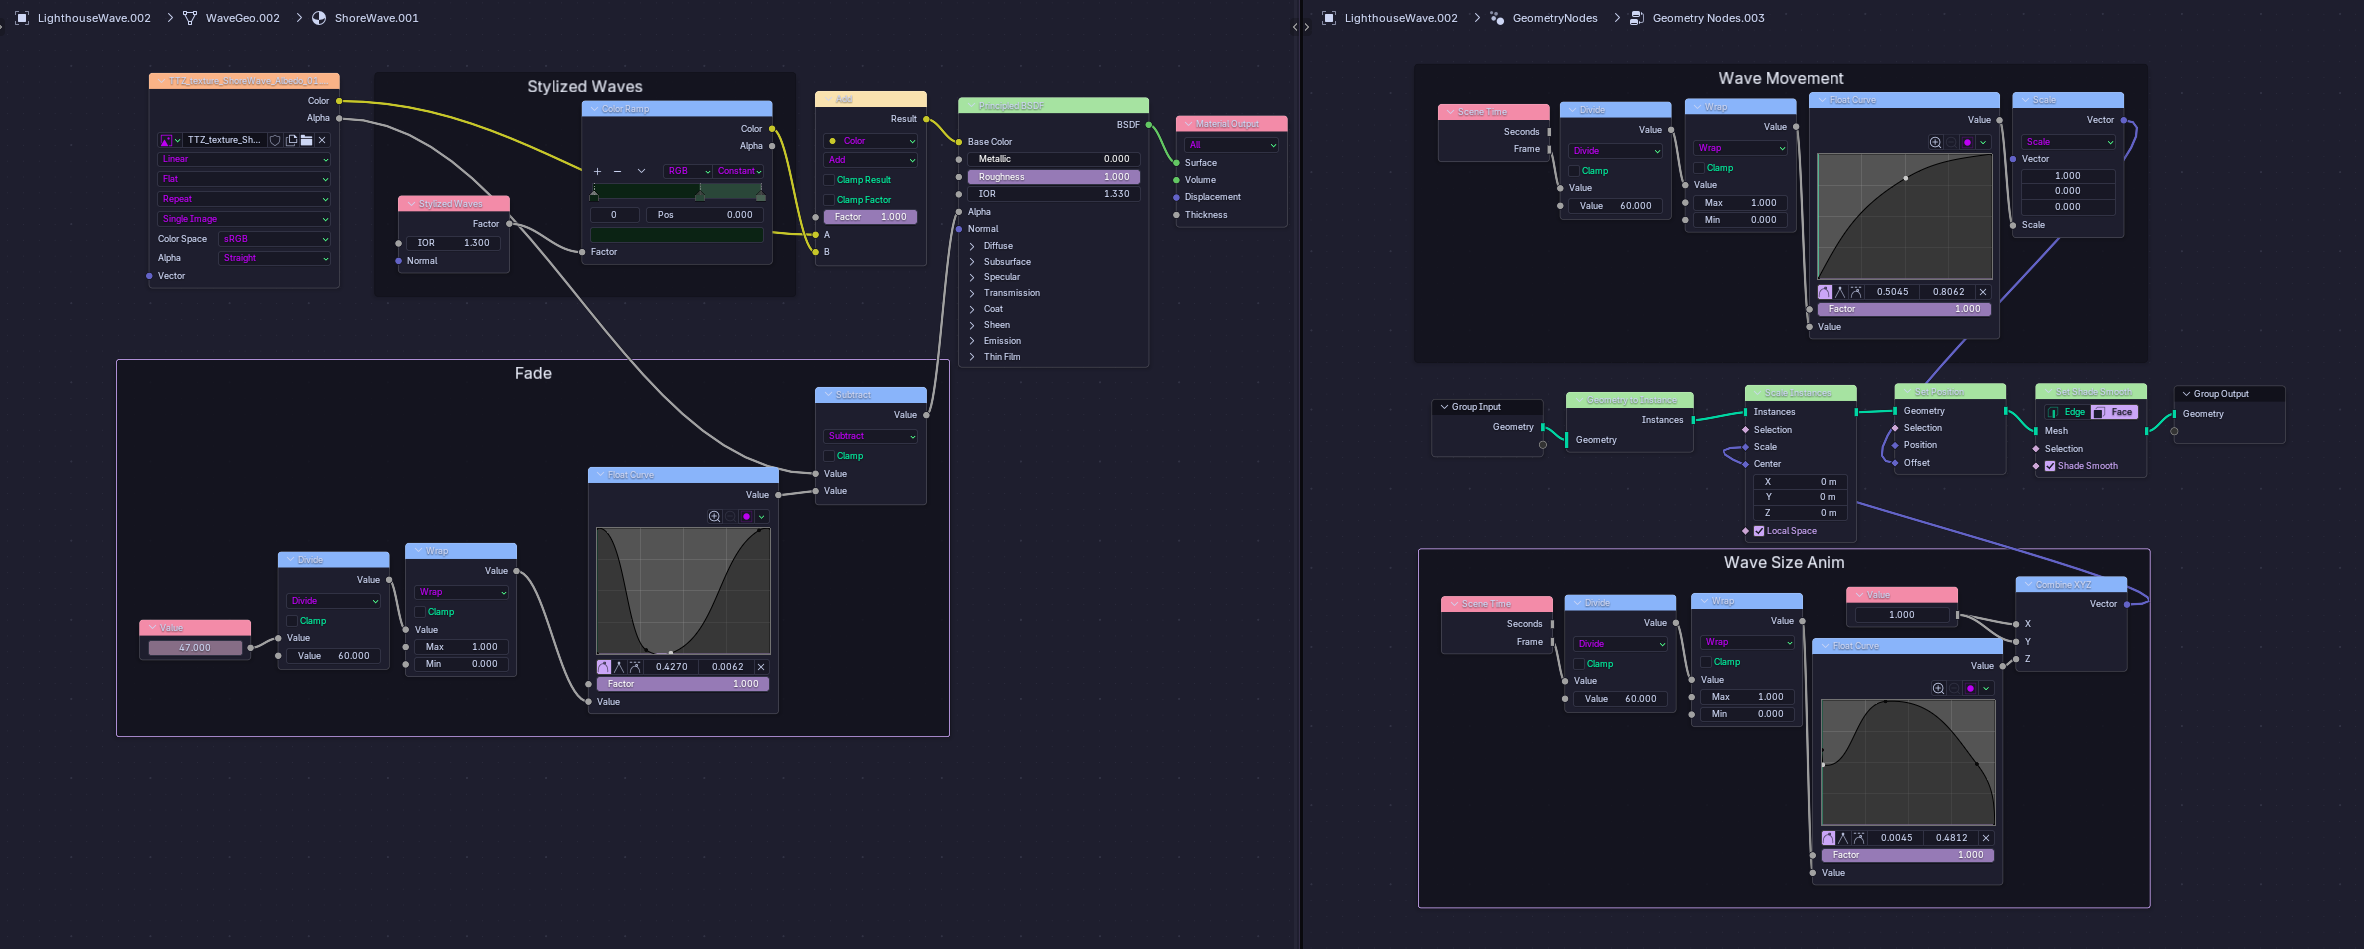Toggle Shade Smooth checkbox
The width and height of the screenshot is (2364, 949).
[x=2050, y=466]
